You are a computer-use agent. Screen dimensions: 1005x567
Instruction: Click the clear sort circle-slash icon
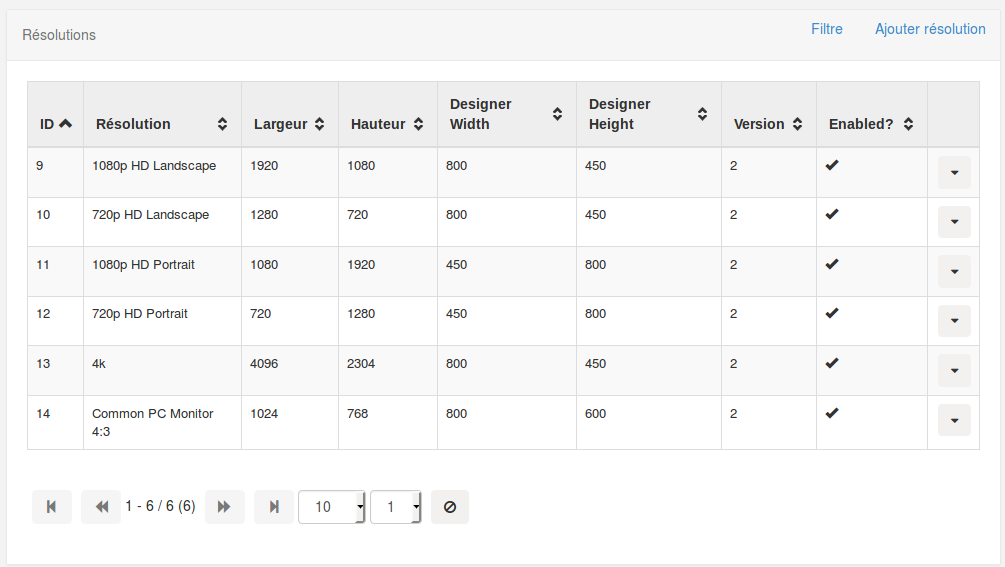point(449,507)
